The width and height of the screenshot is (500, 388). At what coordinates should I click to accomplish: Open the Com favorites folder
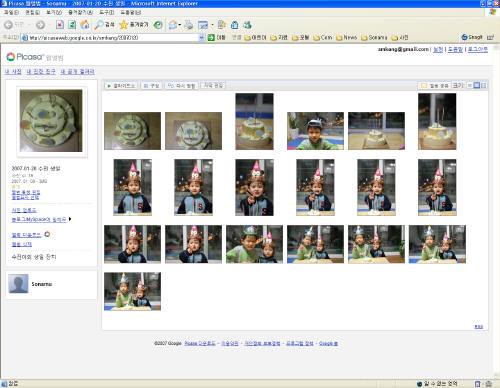pos(323,37)
